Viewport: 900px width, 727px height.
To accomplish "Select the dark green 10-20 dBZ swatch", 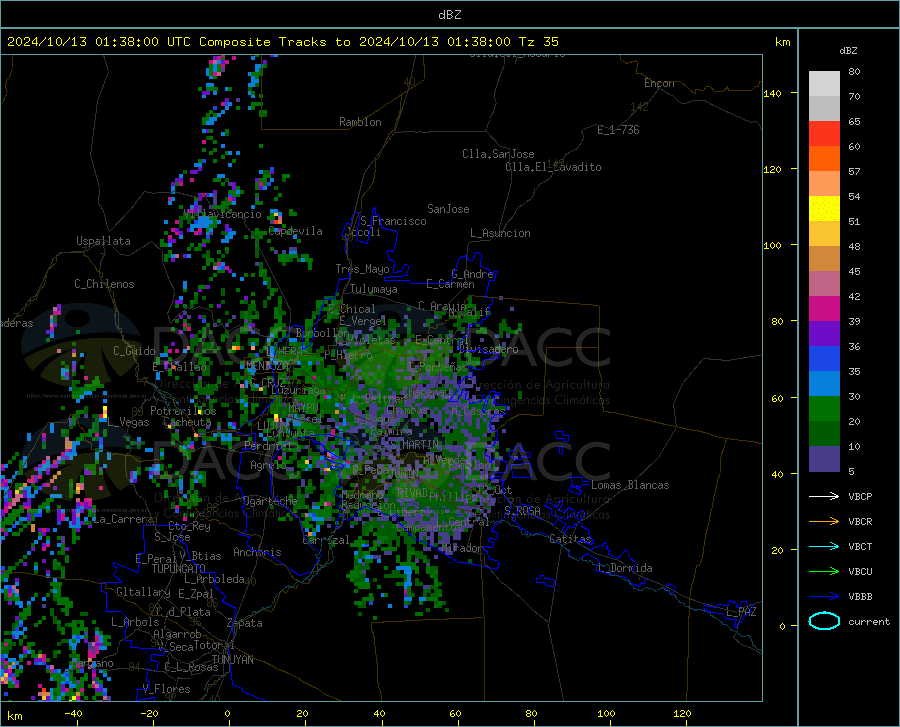I will point(824,434).
